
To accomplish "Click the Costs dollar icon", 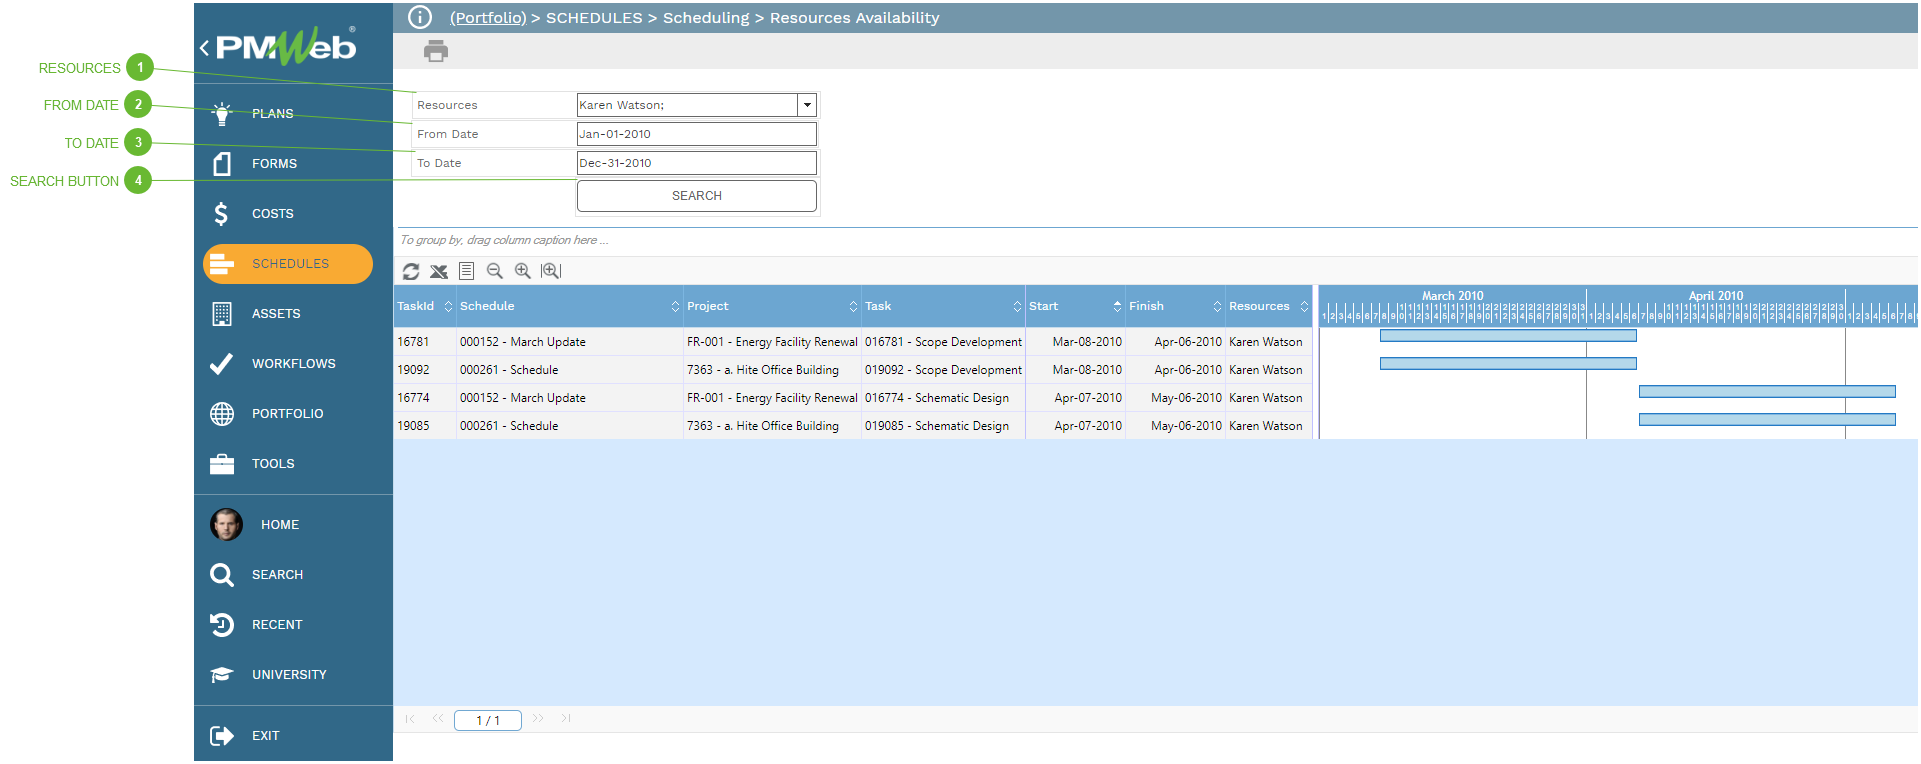I will pos(221,214).
